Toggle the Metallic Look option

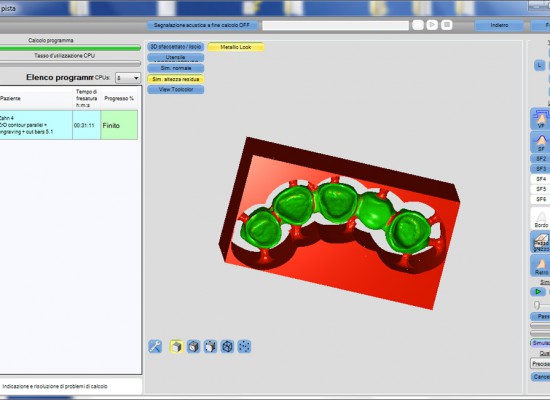(x=236, y=47)
